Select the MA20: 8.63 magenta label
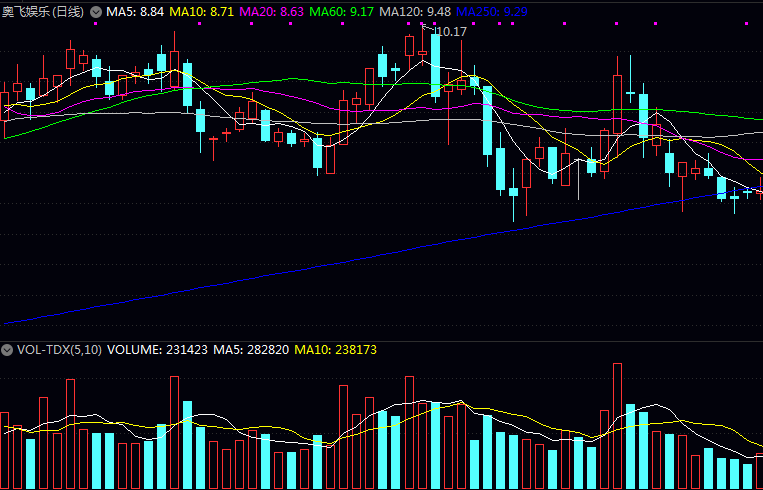Image resolution: width=763 pixels, height=490 pixels. tap(272, 12)
